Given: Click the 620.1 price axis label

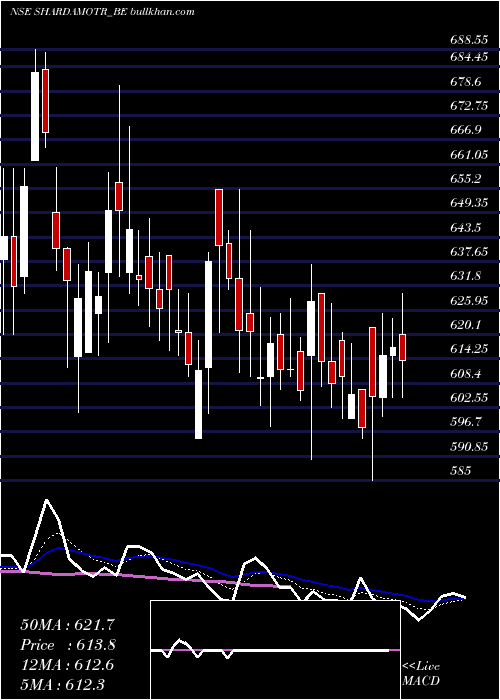Looking at the screenshot, I should (465, 324).
